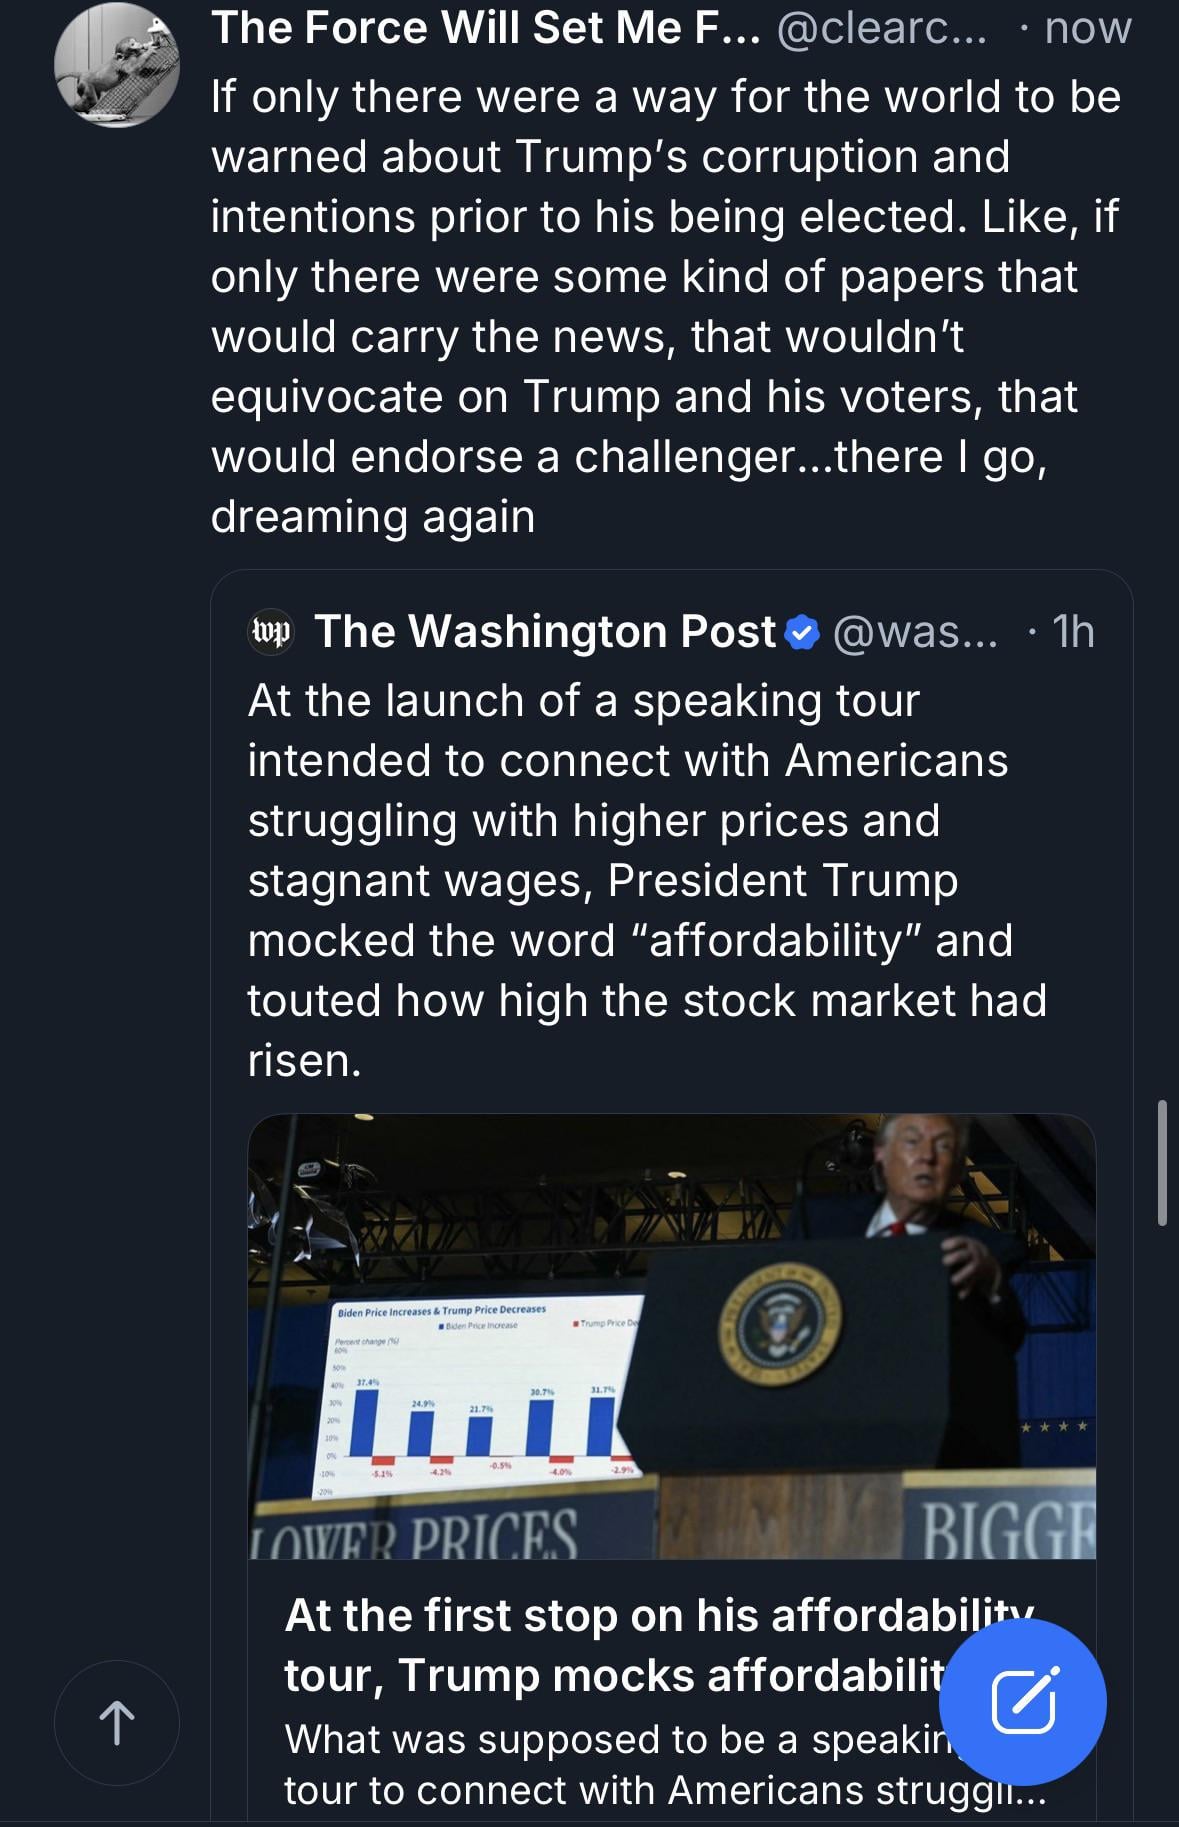Tap the display name "The Force Will Set Me F..."
Screen dimensions: 1179x1827
[485, 28]
